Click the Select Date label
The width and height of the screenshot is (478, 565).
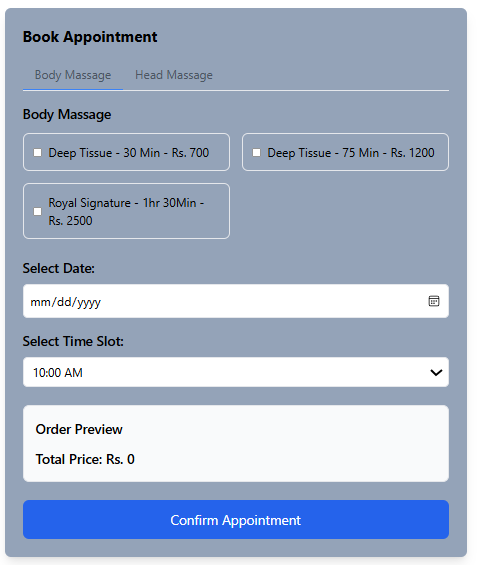click(59, 268)
